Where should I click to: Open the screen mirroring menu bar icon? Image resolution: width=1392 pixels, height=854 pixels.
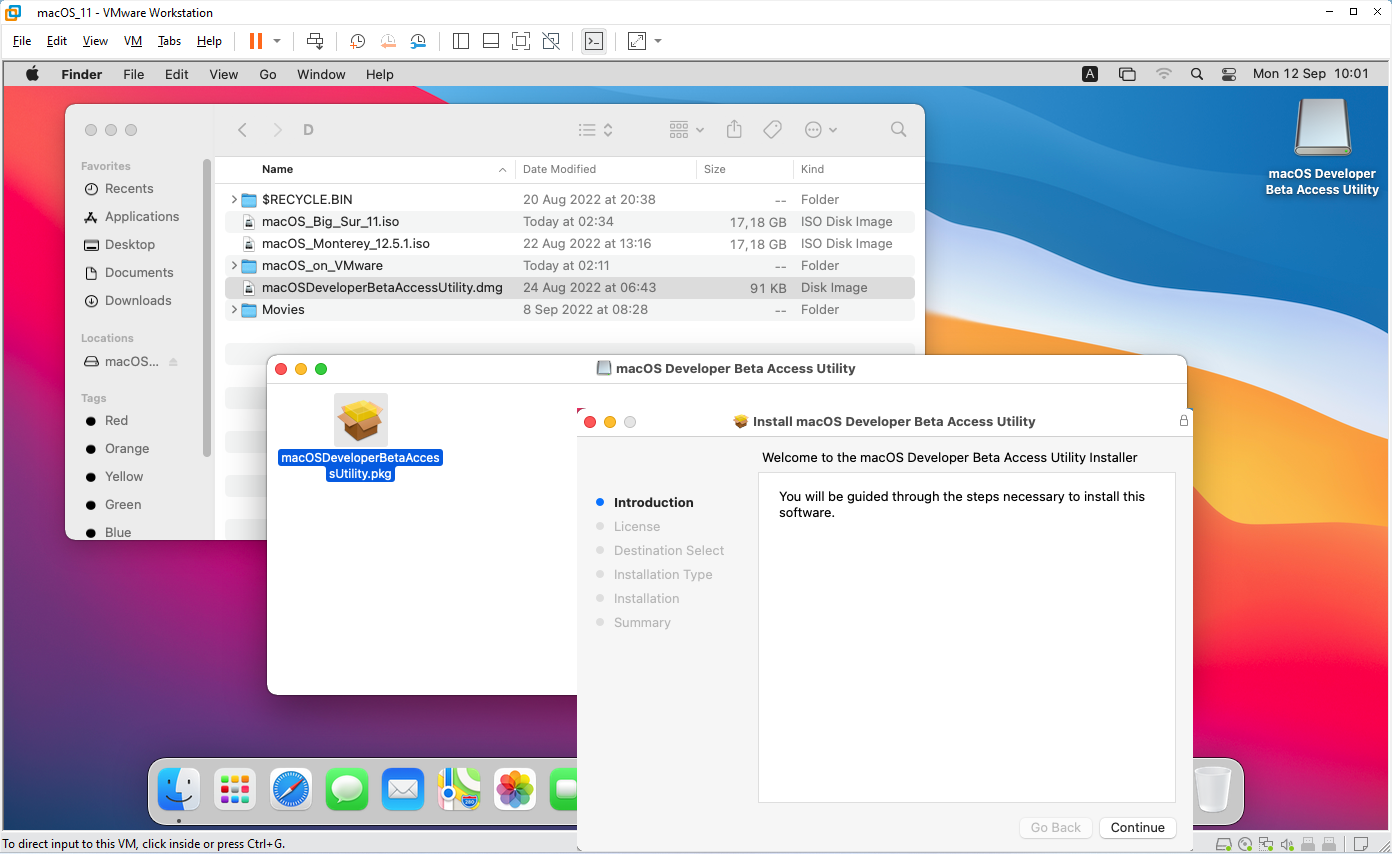(x=1127, y=74)
